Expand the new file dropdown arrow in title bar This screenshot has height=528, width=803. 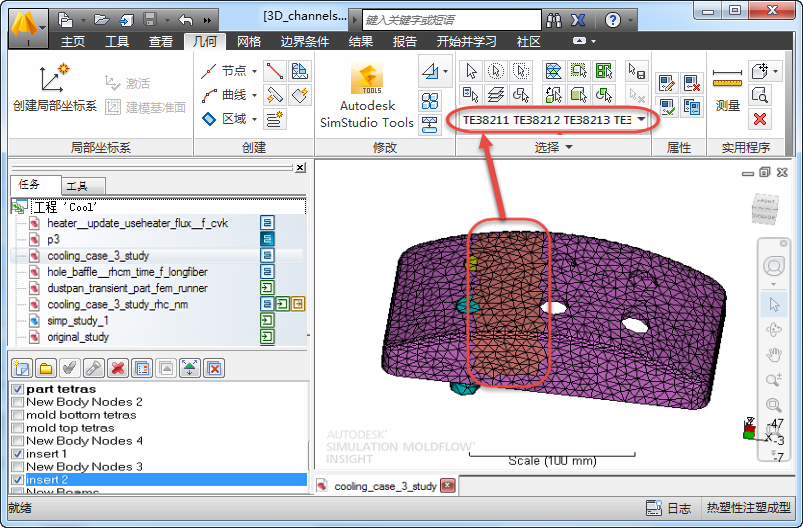[x=83, y=21]
